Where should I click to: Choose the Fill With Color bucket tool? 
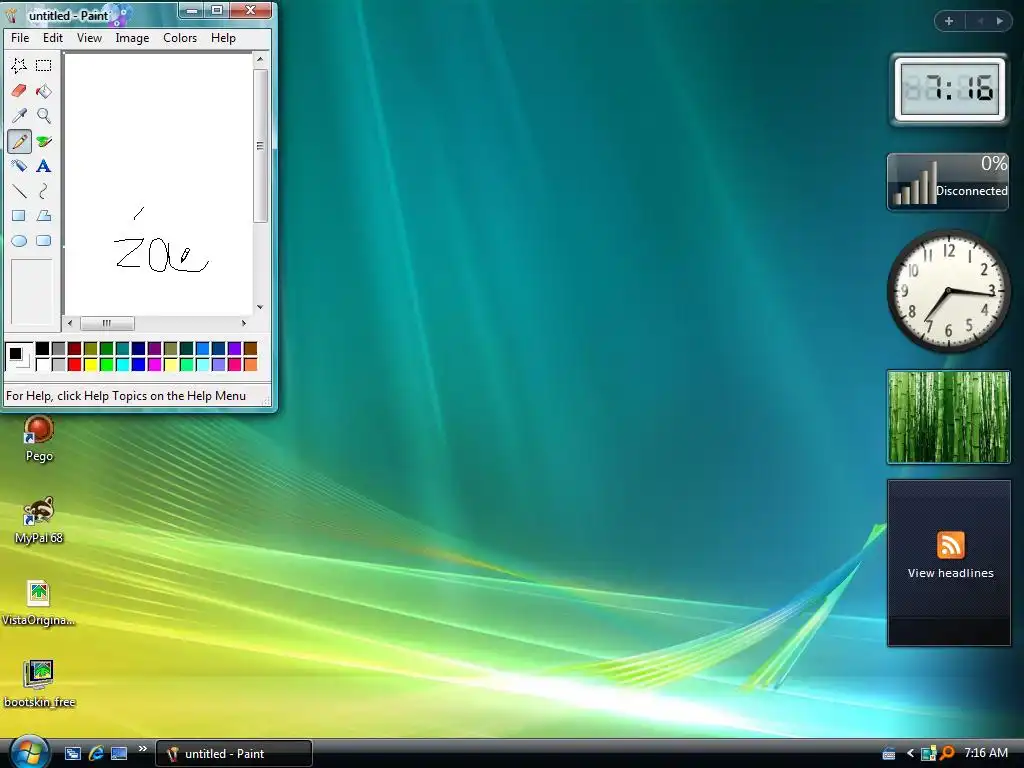(x=44, y=90)
